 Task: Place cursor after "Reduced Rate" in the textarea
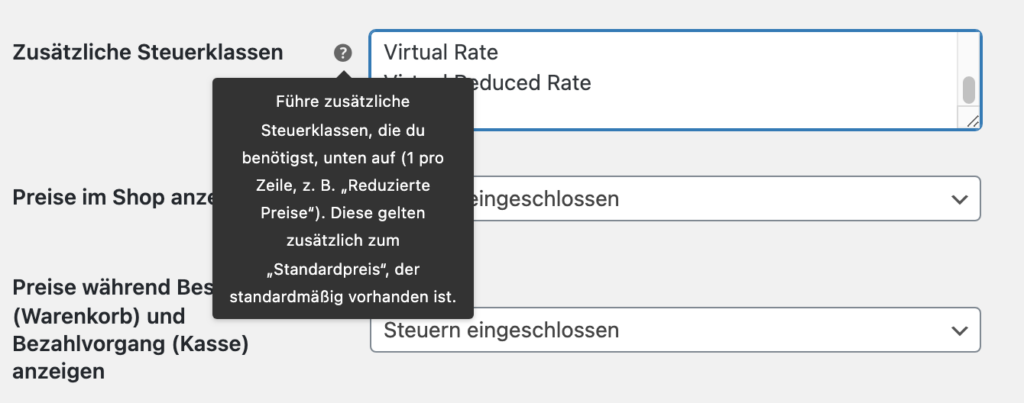click(592, 83)
